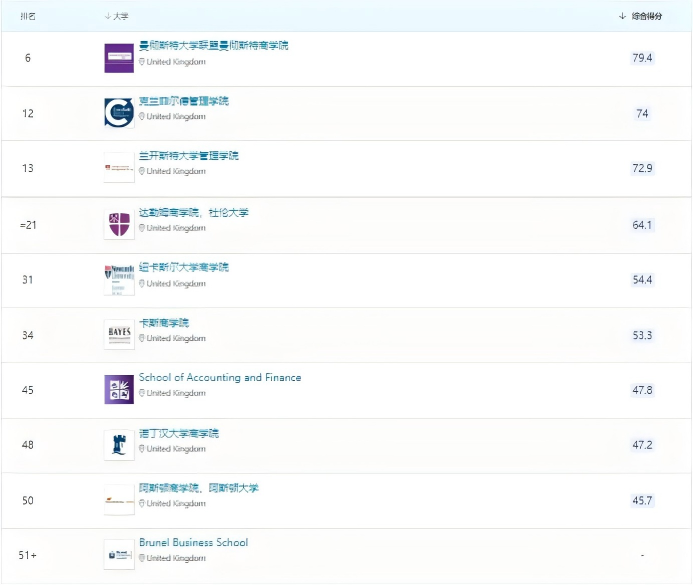
Task: Select score 54.4 cell
Action: [642, 280]
